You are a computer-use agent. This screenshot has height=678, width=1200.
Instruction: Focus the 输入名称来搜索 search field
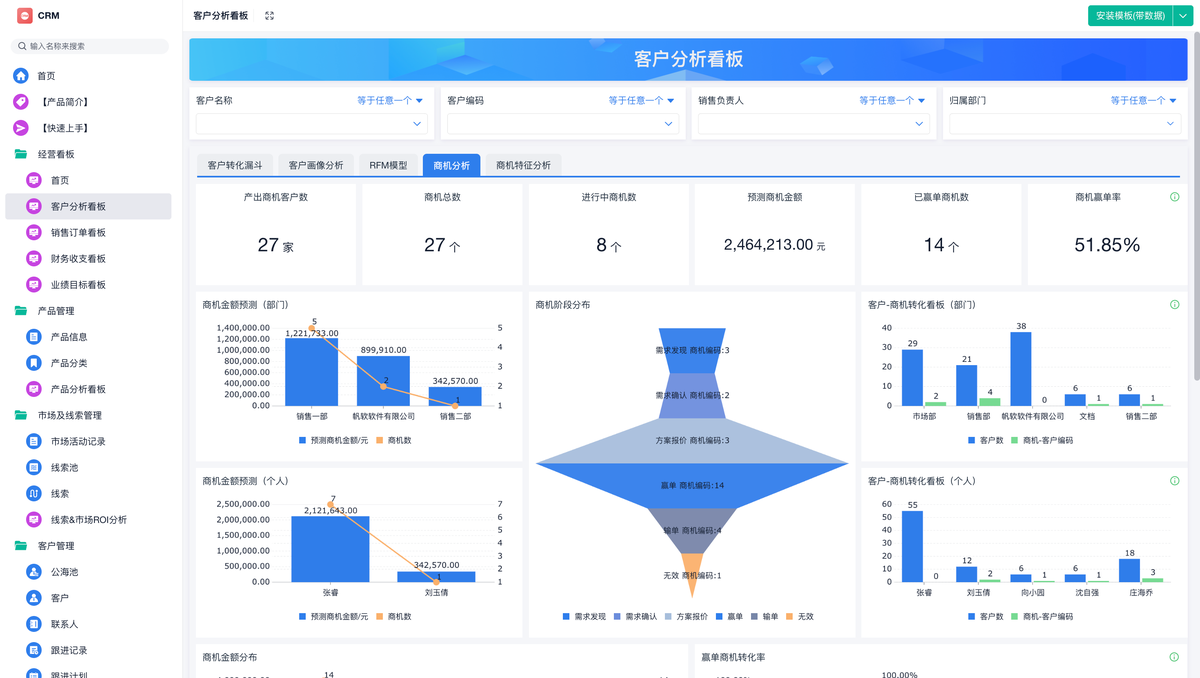(x=90, y=46)
